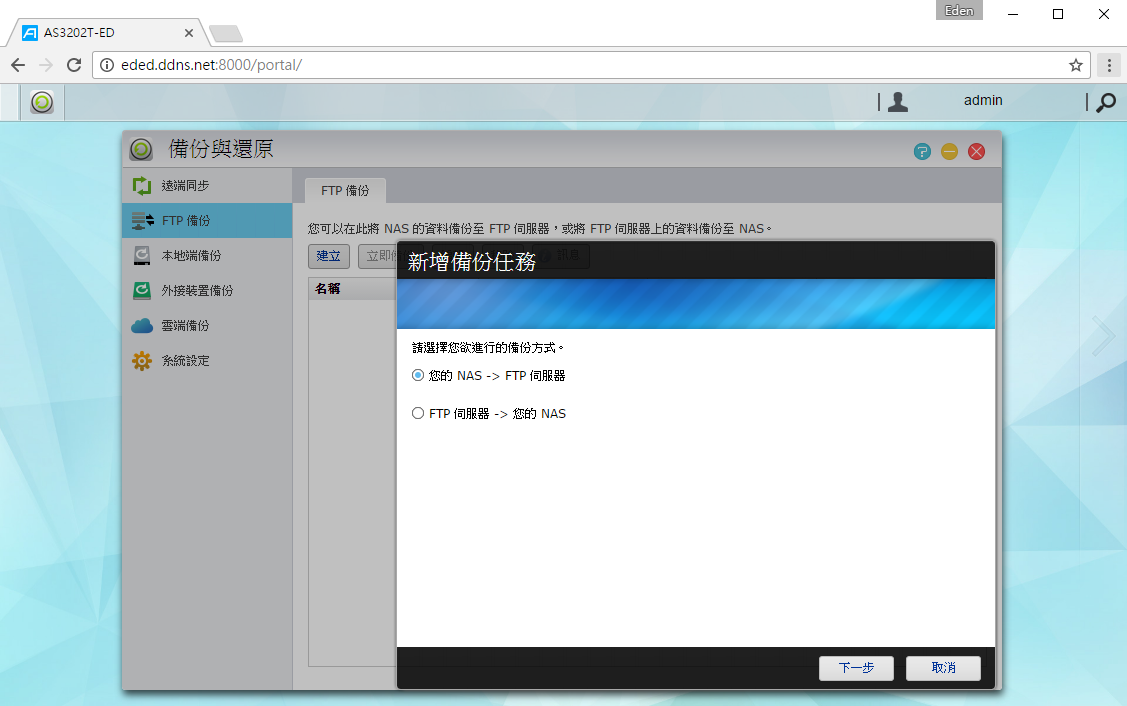Click the 本地端備份 disk icon
The height and width of the screenshot is (706, 1127).
(x=142, y=255)
